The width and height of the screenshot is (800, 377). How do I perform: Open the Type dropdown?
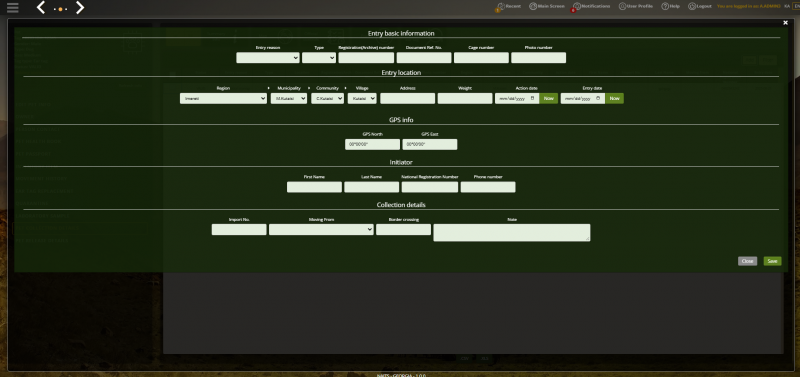click(x=319, y=58)
